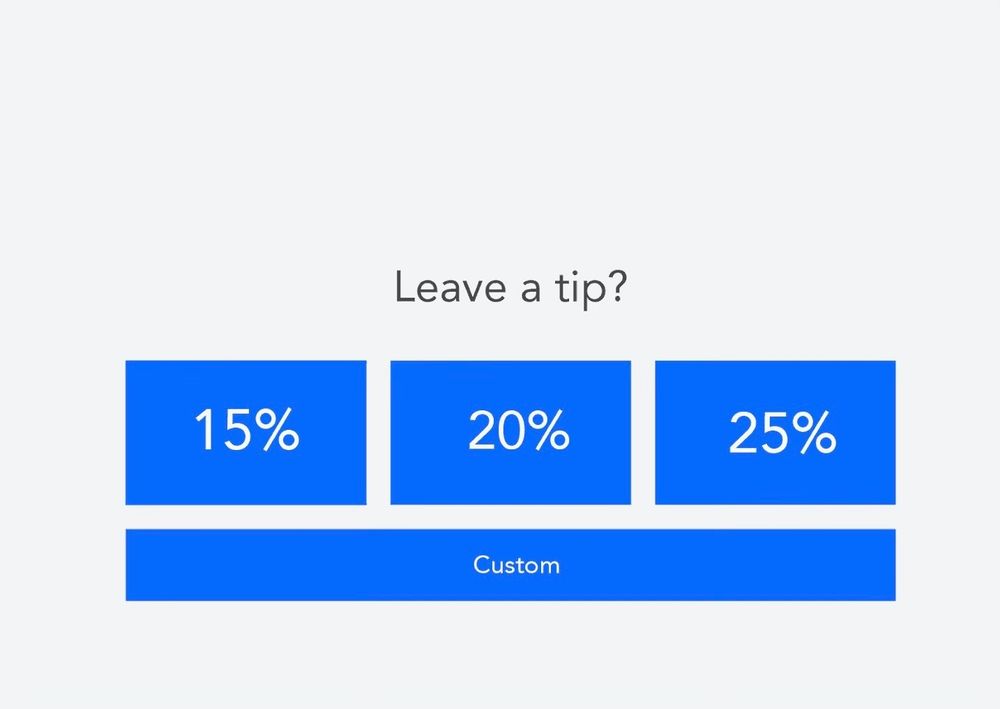Viewport: 1000px width, 709px height.
Task: Select the button below the percentage tiles
Action: click(x=510, y=565)
